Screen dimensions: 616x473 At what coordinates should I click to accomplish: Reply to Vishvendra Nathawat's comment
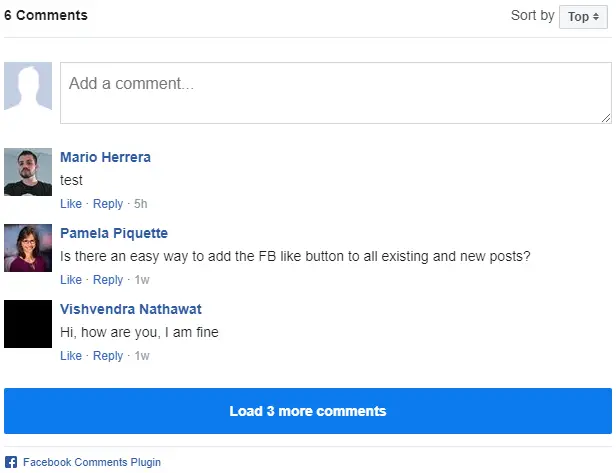[108, 356]
